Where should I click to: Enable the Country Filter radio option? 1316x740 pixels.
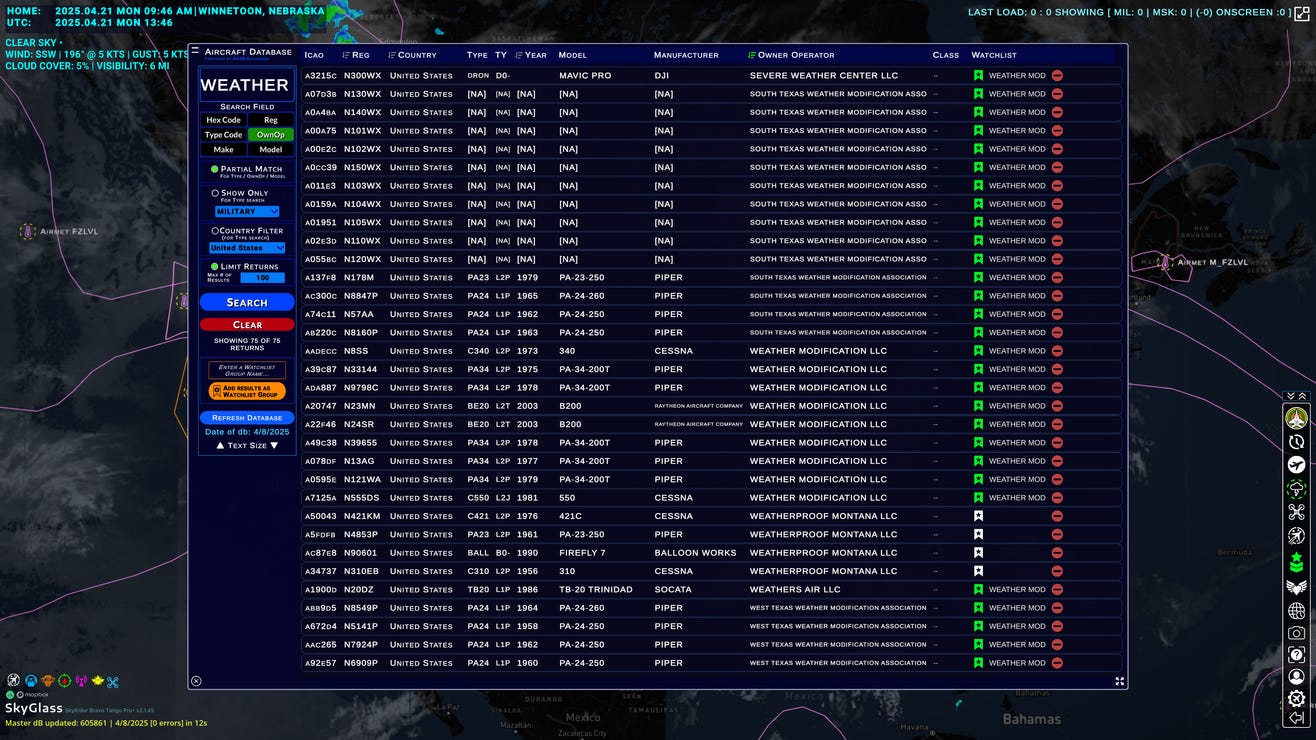pos(215,230)
